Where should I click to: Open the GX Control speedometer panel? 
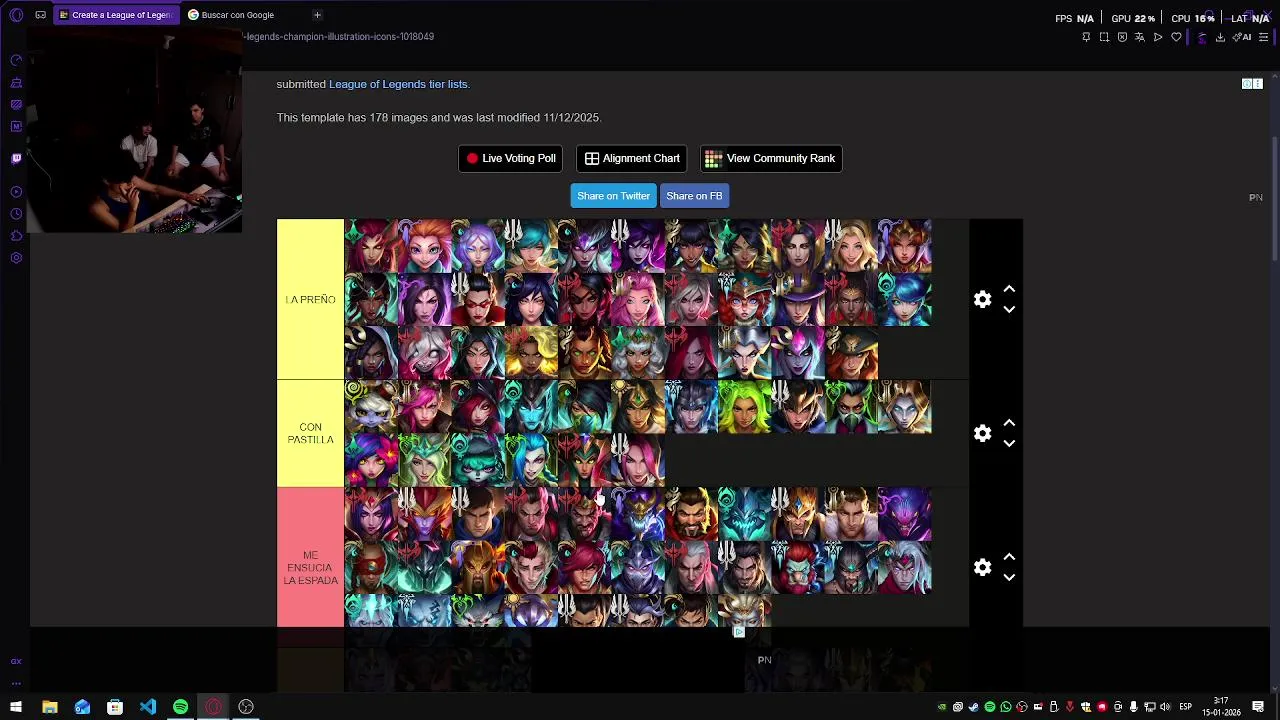[x=16, y=61]
